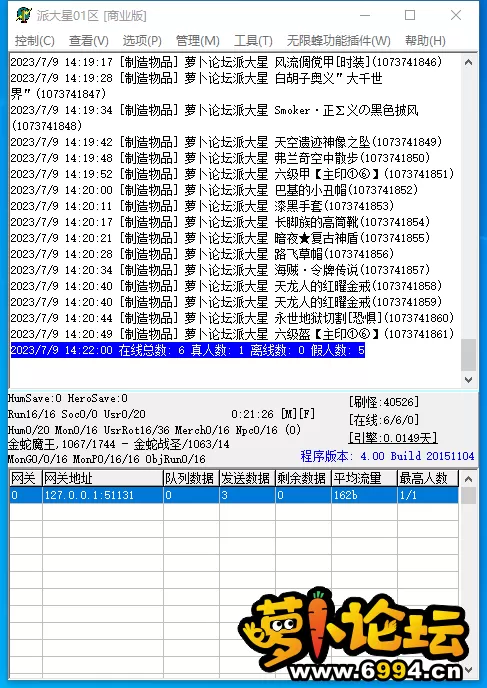The height and width of the screenshot is (688, 487).
Task: Open the 帮助(H) menu
Action: (x=425, y=41)
